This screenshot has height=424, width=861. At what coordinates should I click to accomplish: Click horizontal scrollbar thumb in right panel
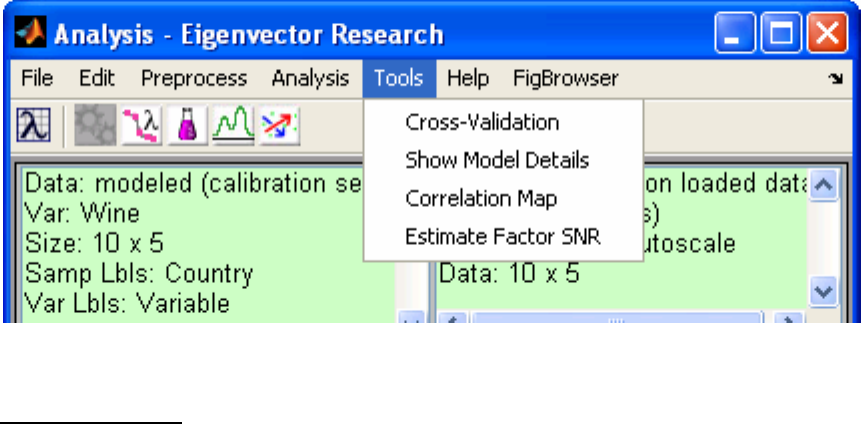(617, 318)
